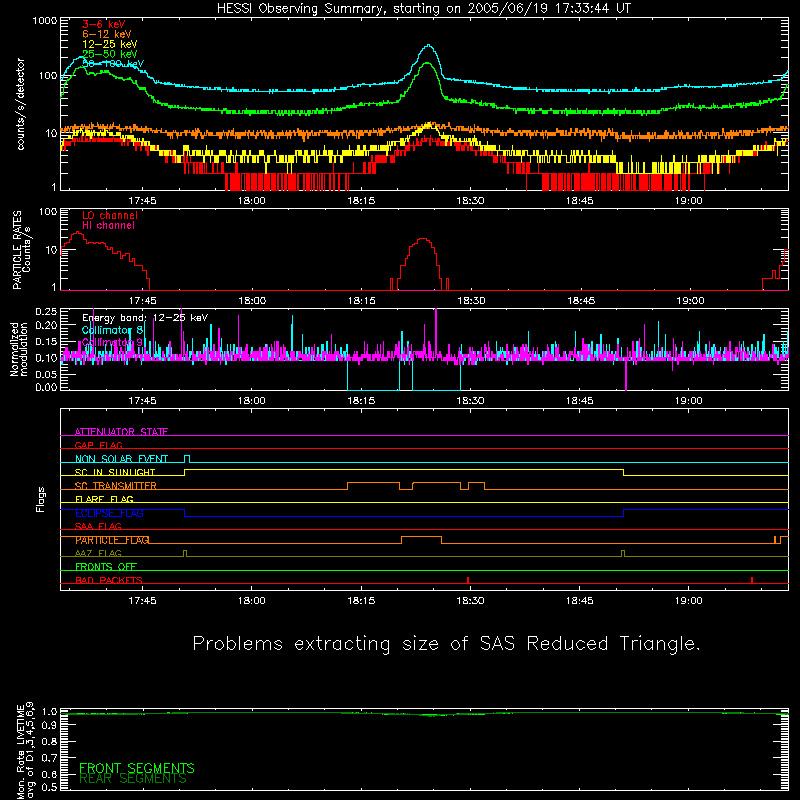Select the red 3-6 keV legend label

(x=104, y=24)
